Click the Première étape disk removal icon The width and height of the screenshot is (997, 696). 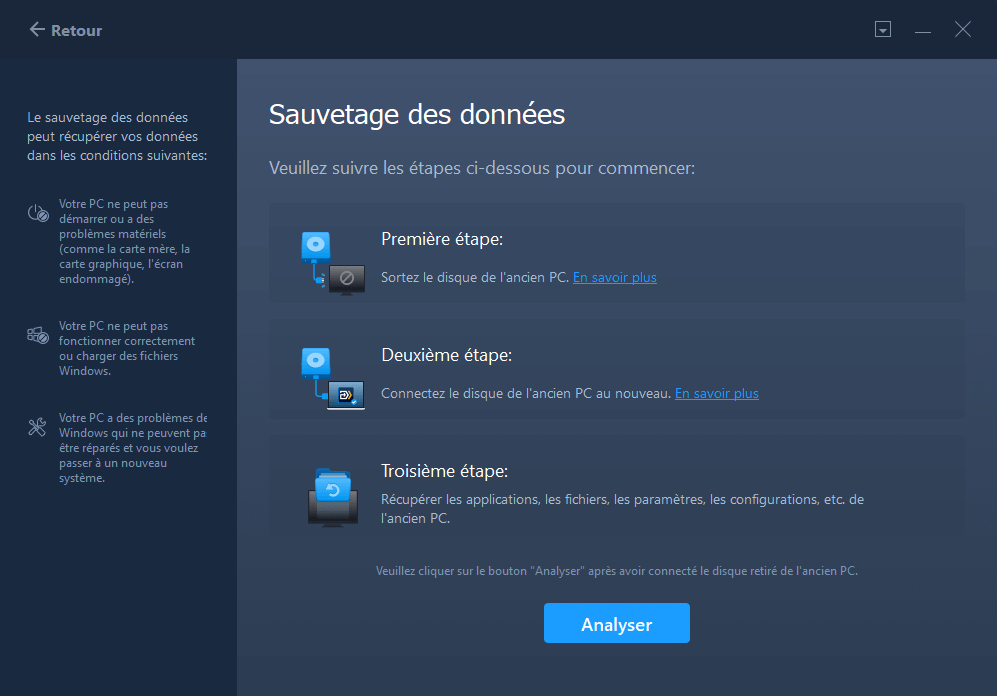tap(332, 264)
